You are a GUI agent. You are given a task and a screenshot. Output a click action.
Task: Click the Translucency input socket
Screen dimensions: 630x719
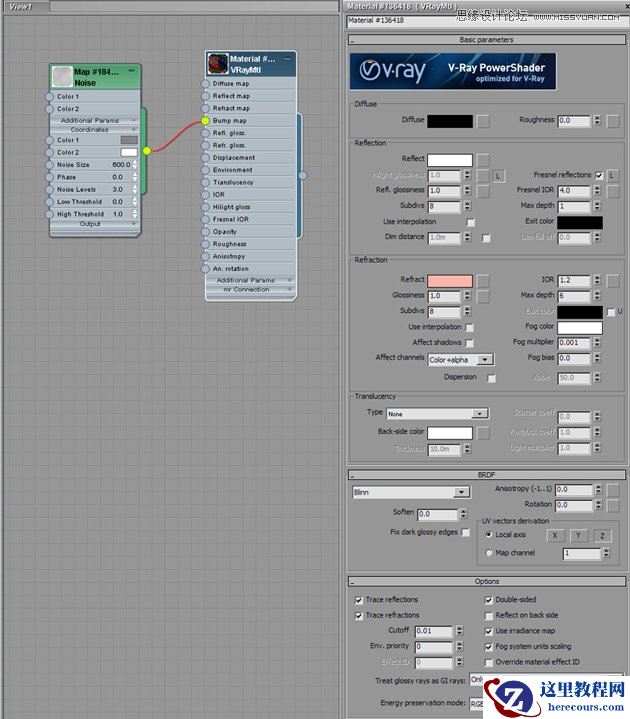205,183
